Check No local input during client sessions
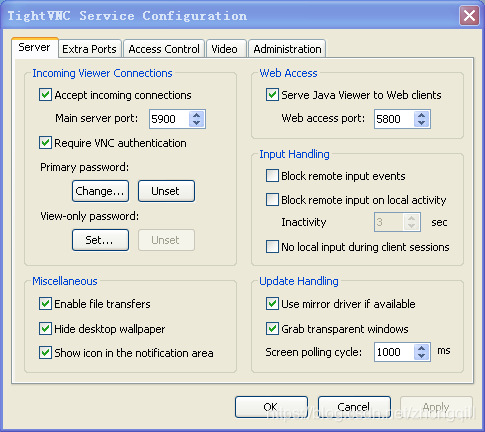Screen dimensions: 485x432 pyautogui.click(x=272, y=247)
